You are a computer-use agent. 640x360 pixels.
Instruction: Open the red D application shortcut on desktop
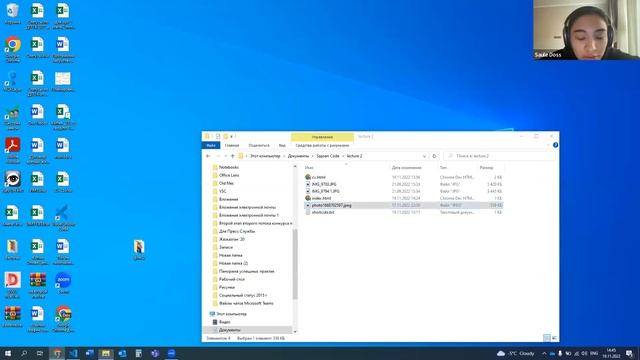pyautogui.click(x=13, y=284)
